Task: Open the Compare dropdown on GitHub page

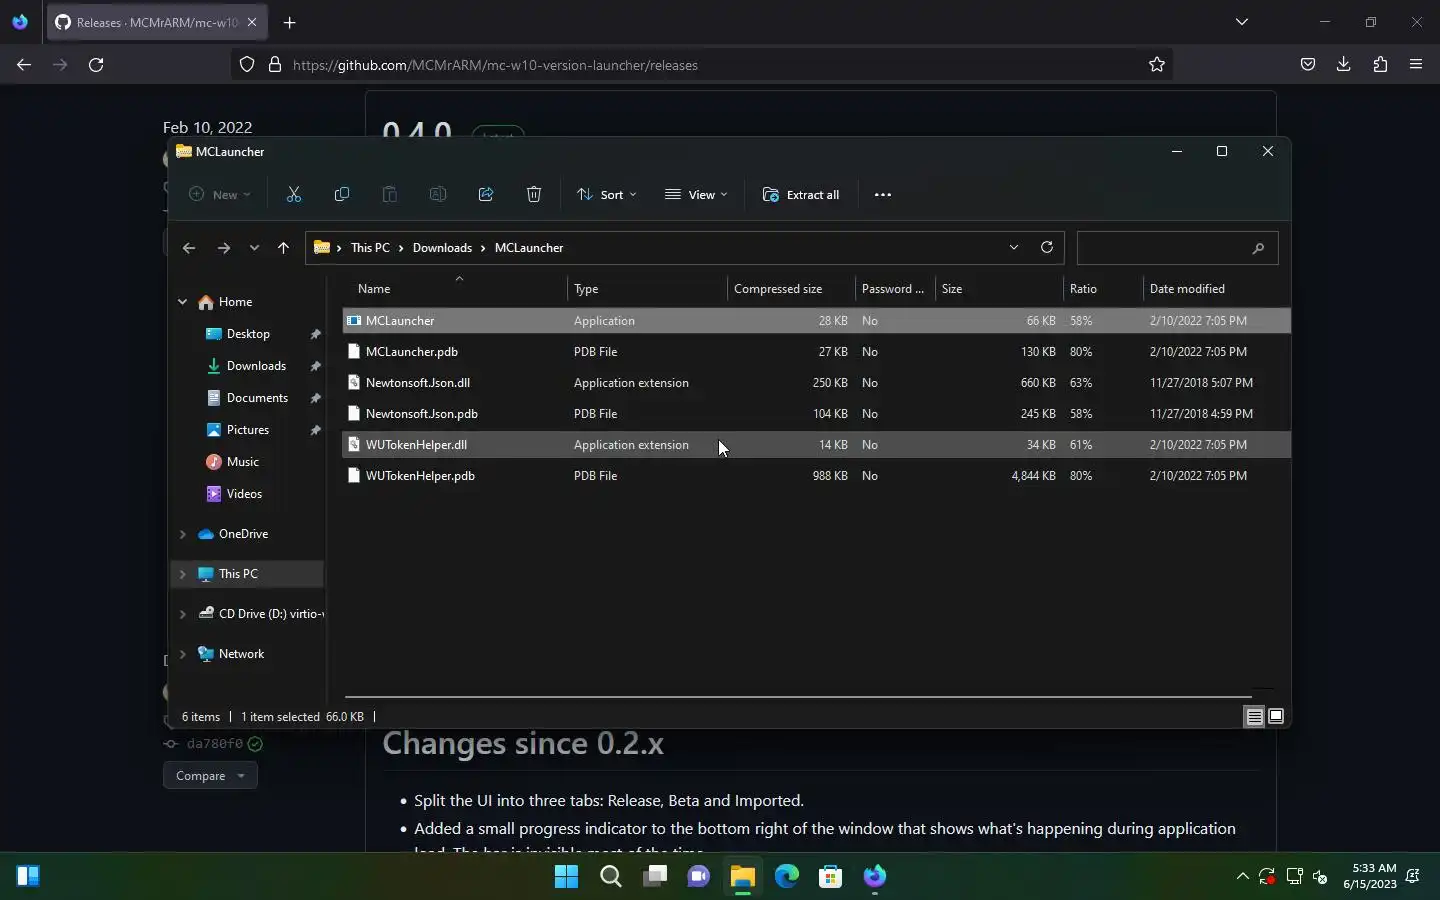Action: pyautogui.click(x=210, y=776)
